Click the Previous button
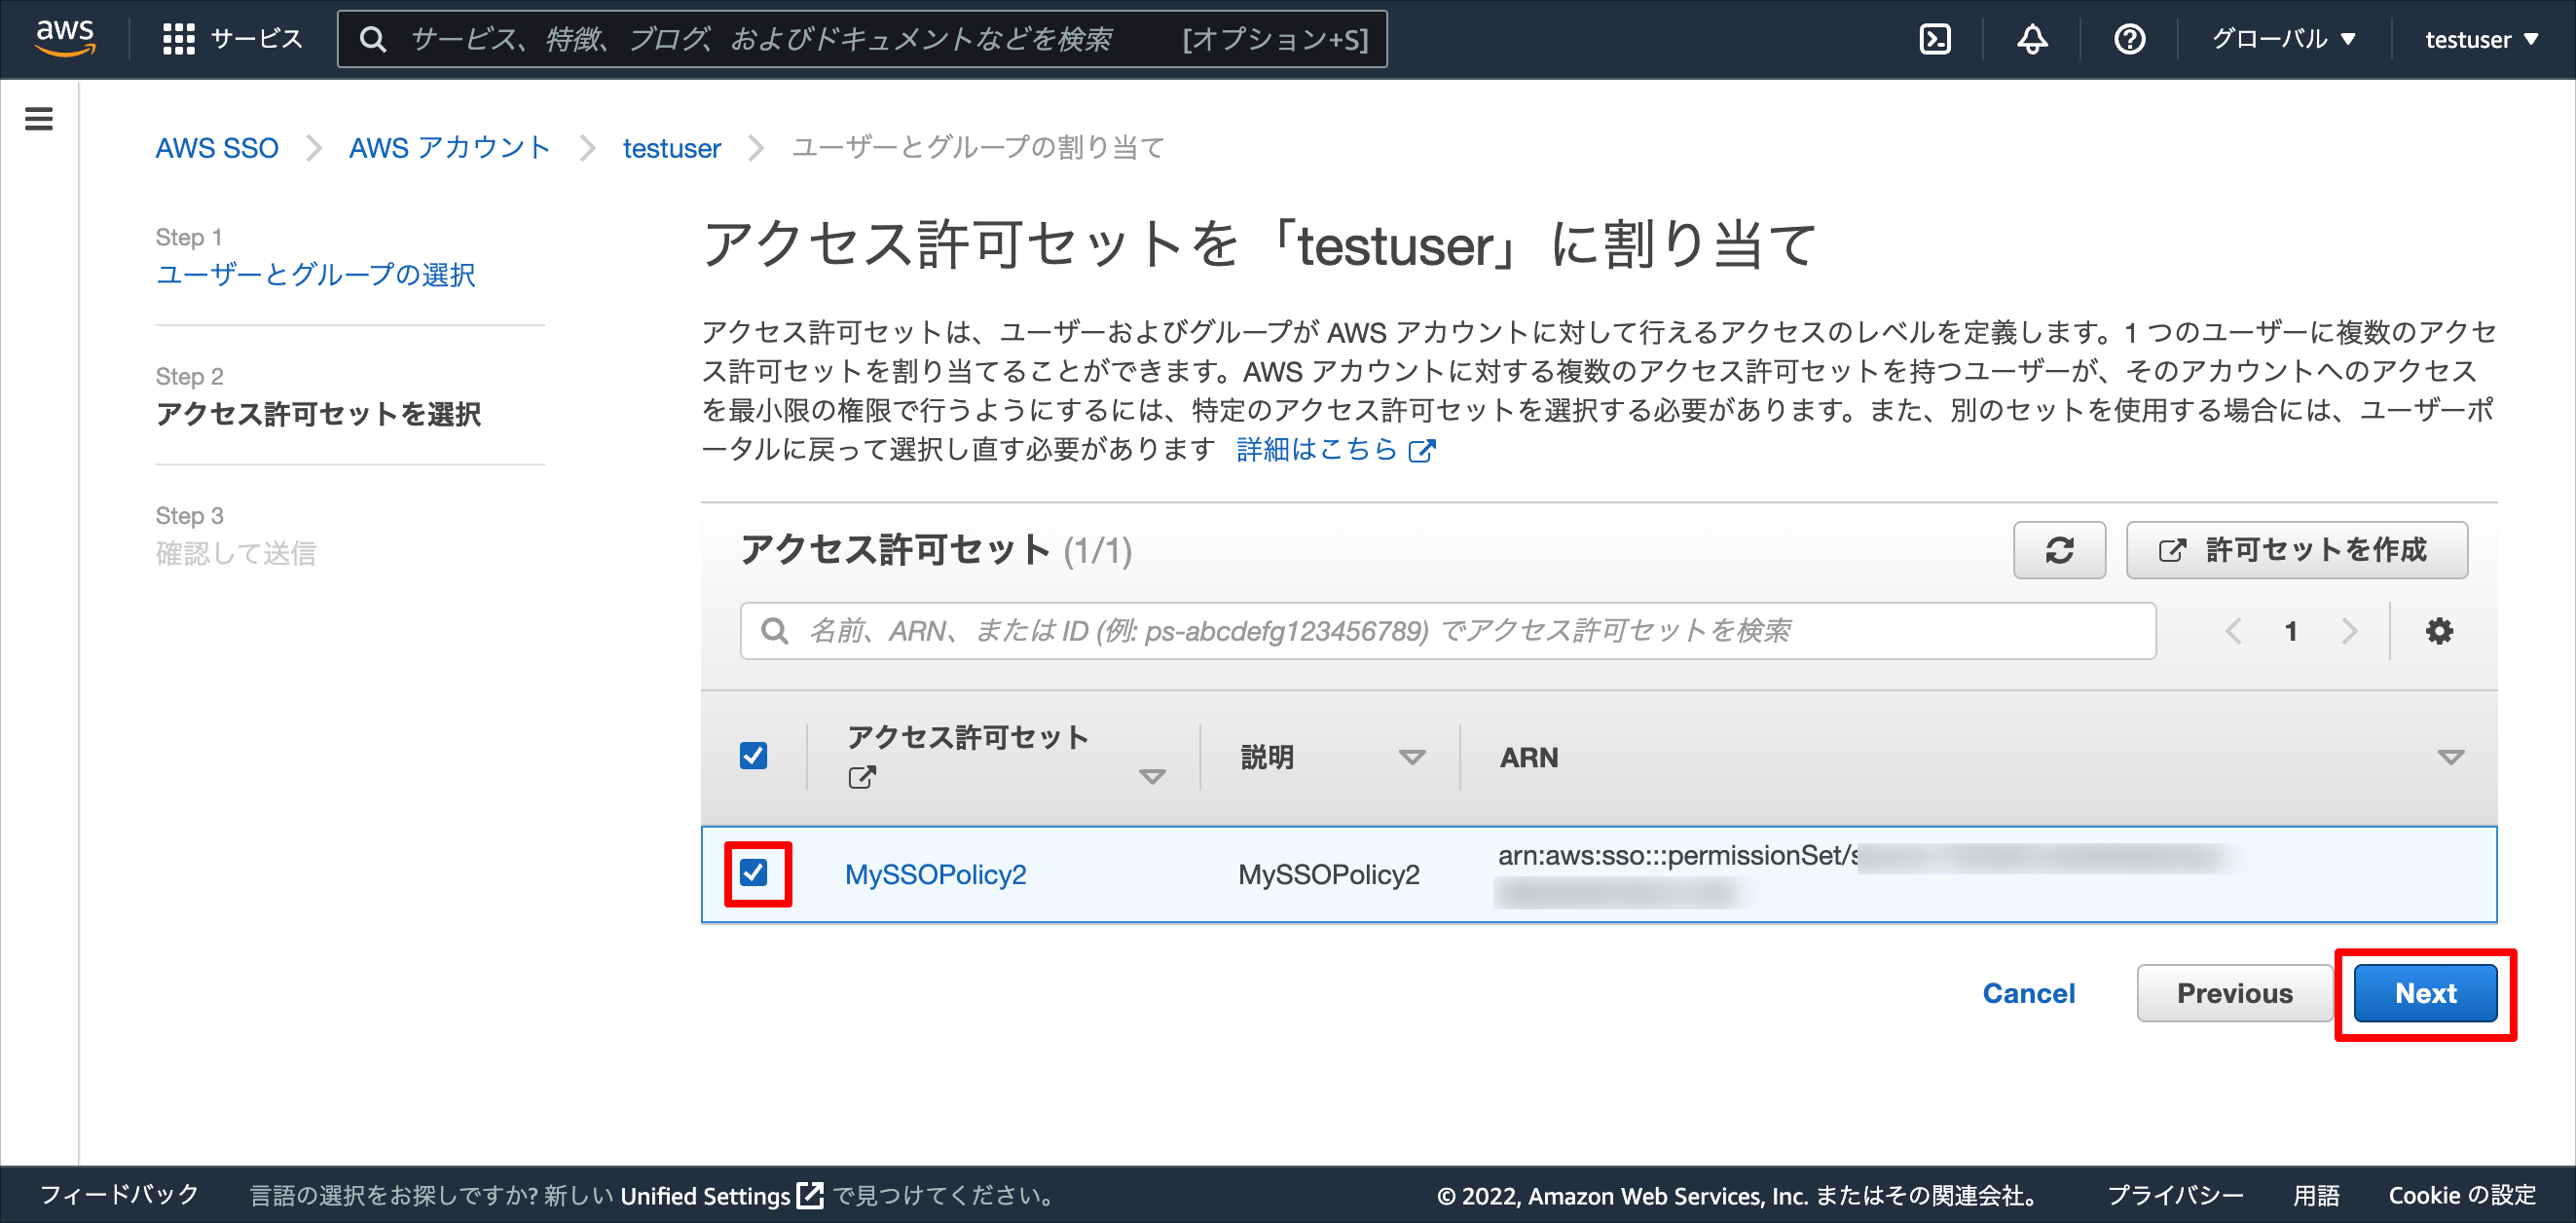This screenshot has height=1223, width=2576. tap(2234, 993)
